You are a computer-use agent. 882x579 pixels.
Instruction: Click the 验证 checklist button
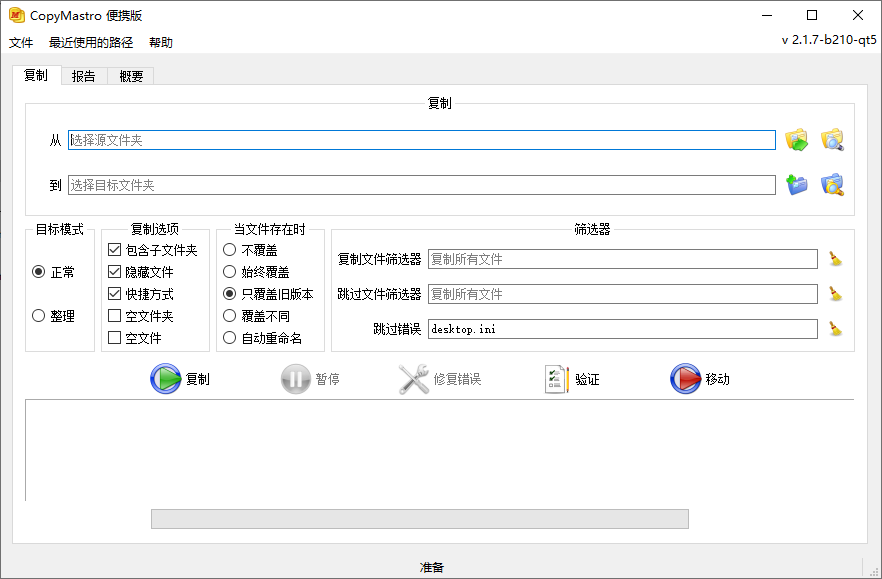(572, 379)
